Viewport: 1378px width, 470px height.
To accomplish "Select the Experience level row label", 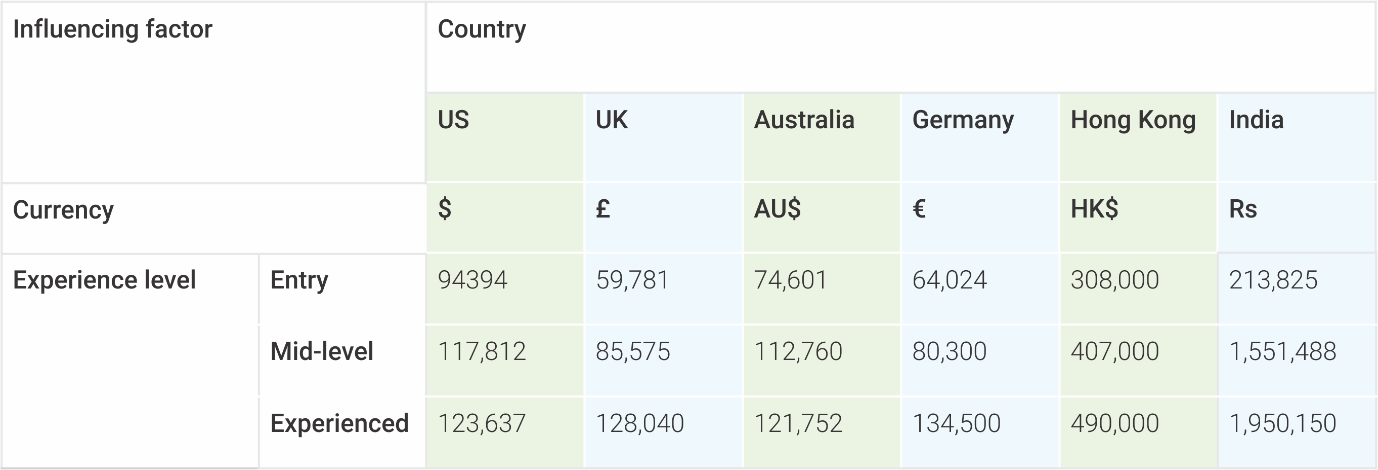I will 130,361.
